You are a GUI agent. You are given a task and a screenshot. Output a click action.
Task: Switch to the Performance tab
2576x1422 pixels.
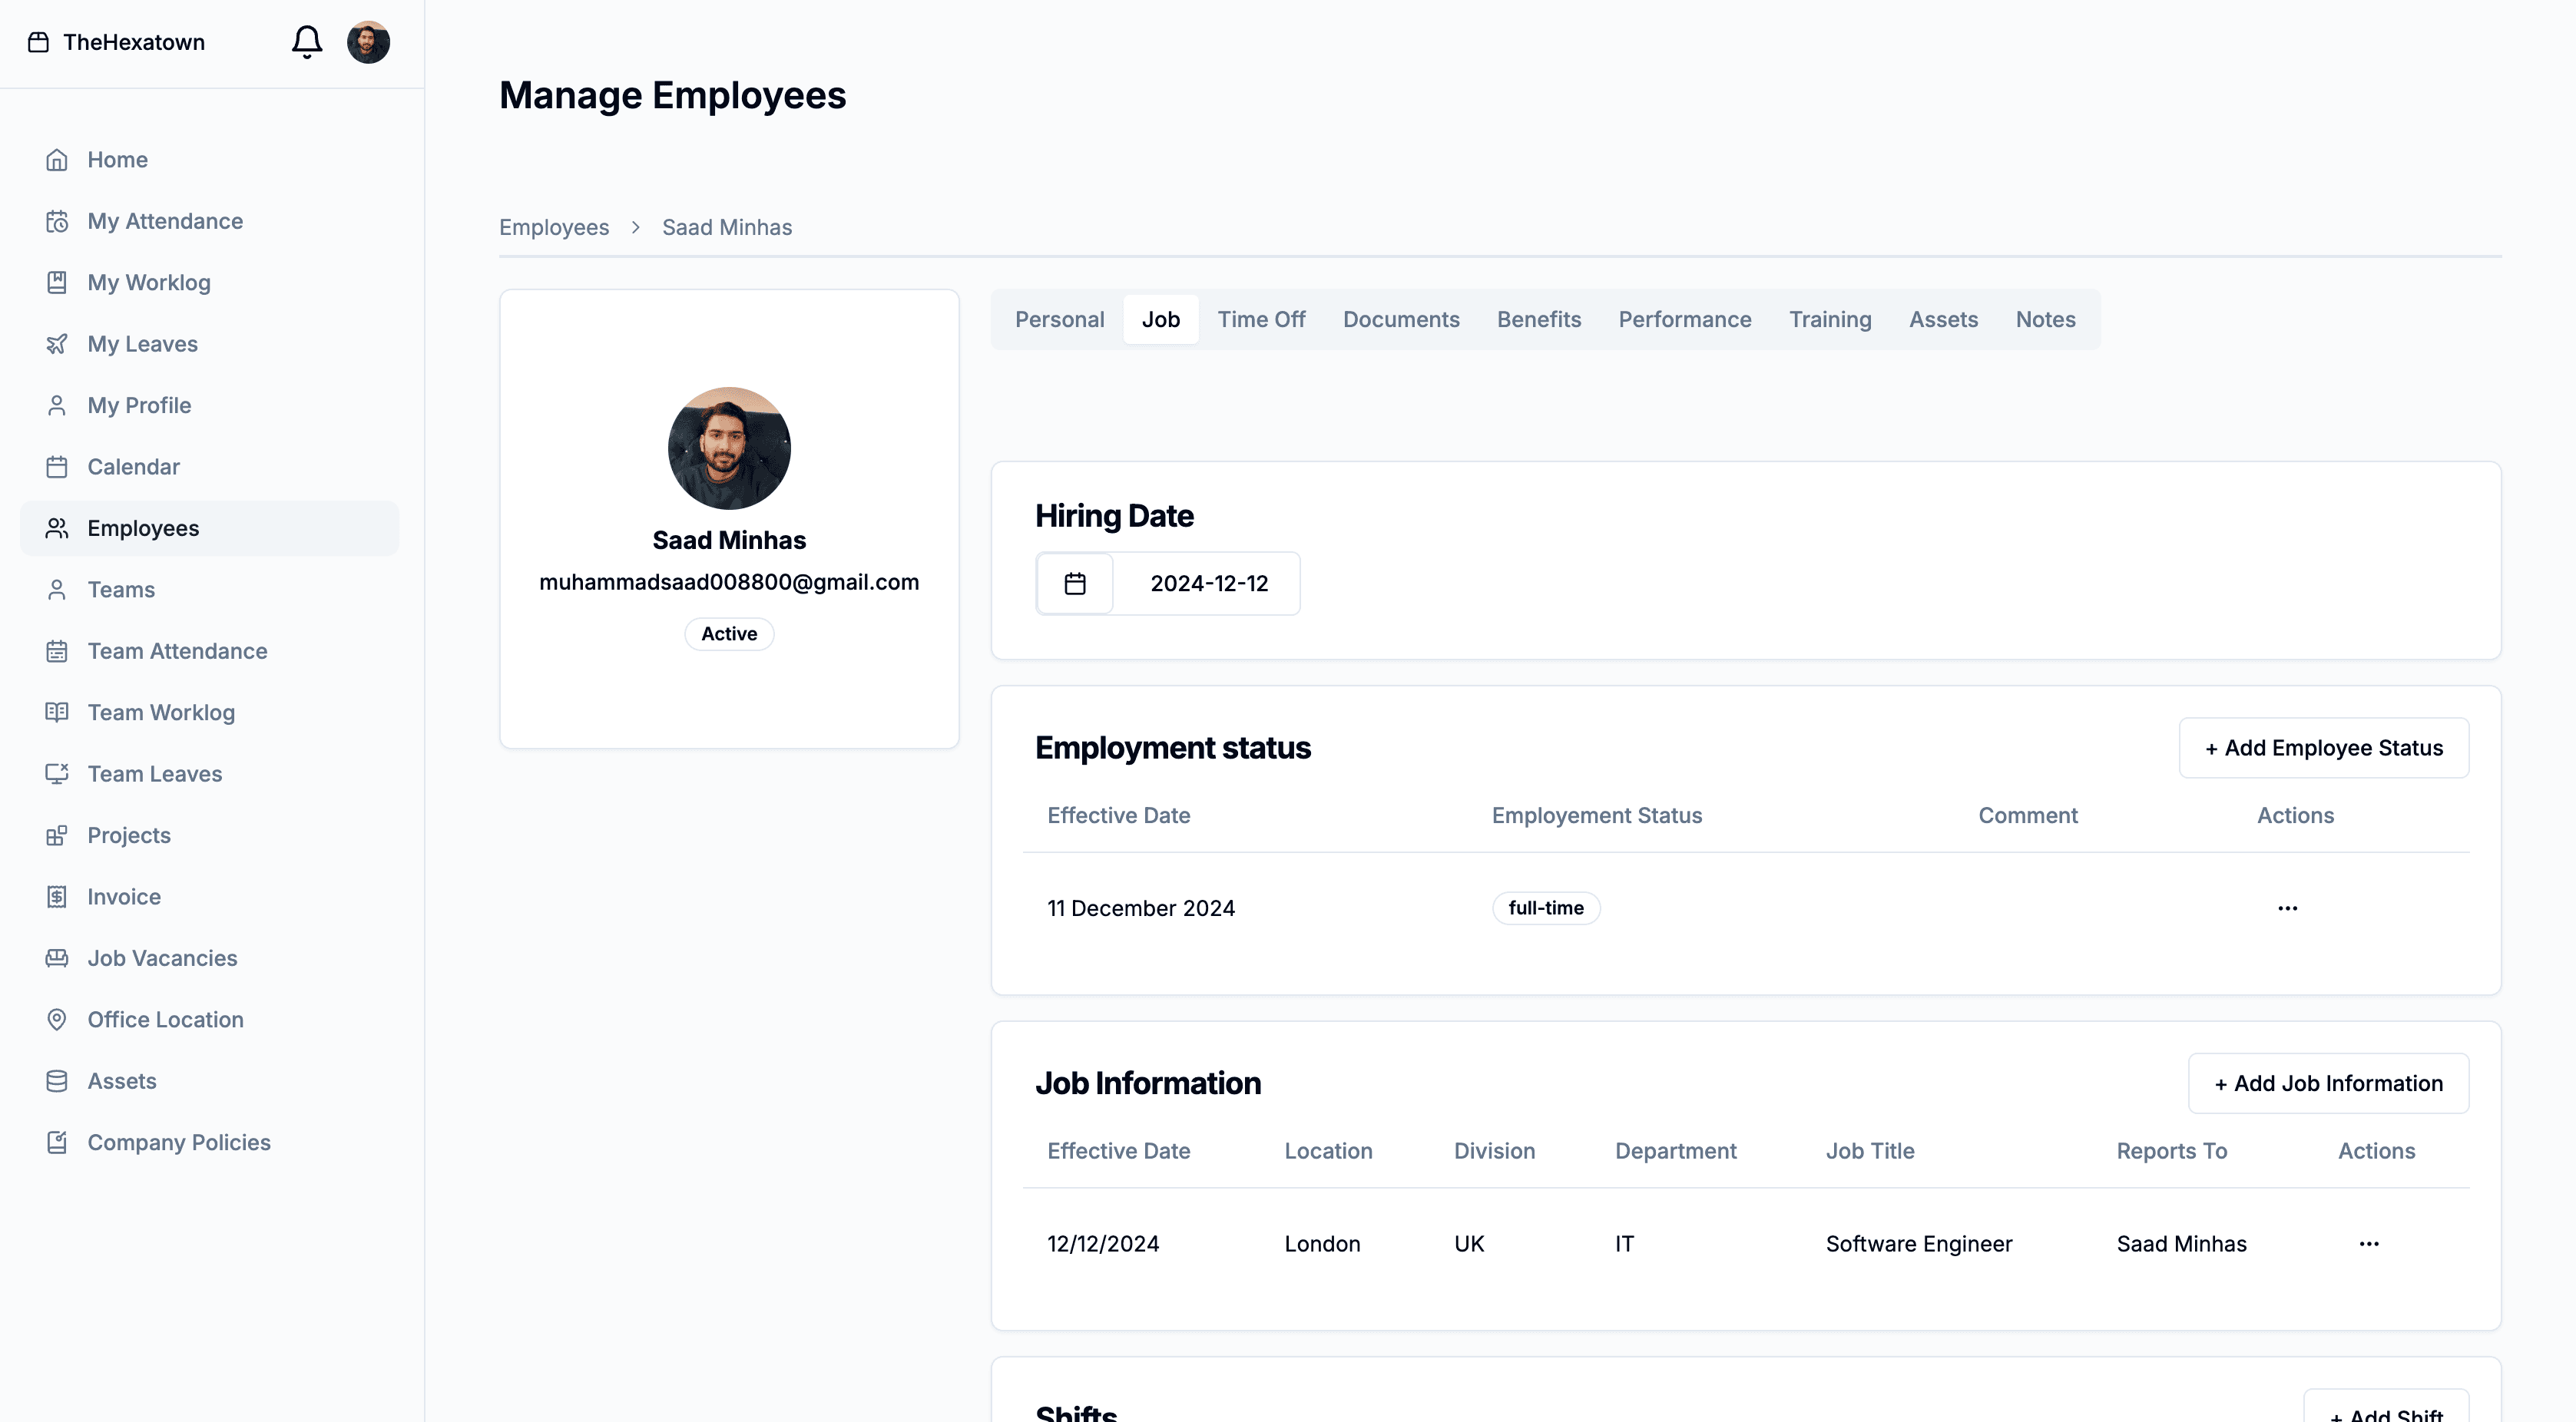point(1684,319)
